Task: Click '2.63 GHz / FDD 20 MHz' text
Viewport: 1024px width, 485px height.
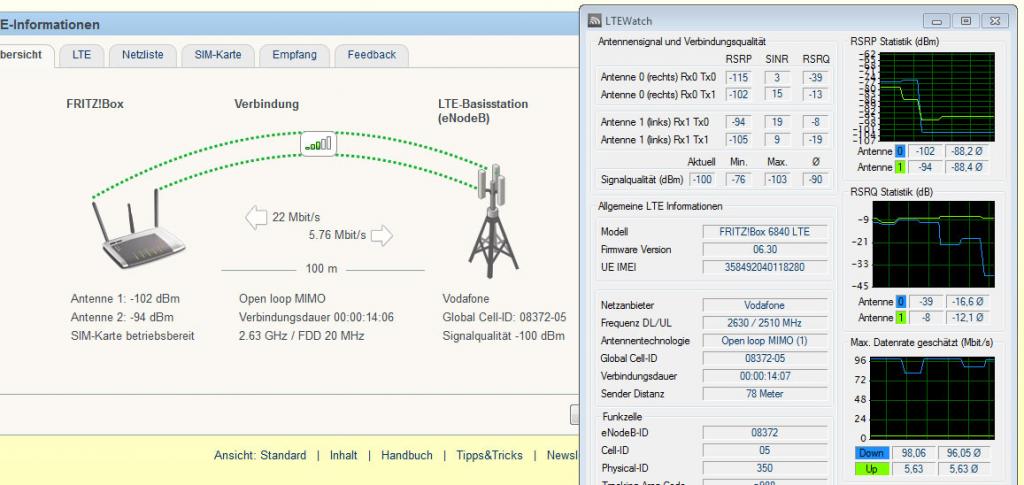Action: [302, 336]
